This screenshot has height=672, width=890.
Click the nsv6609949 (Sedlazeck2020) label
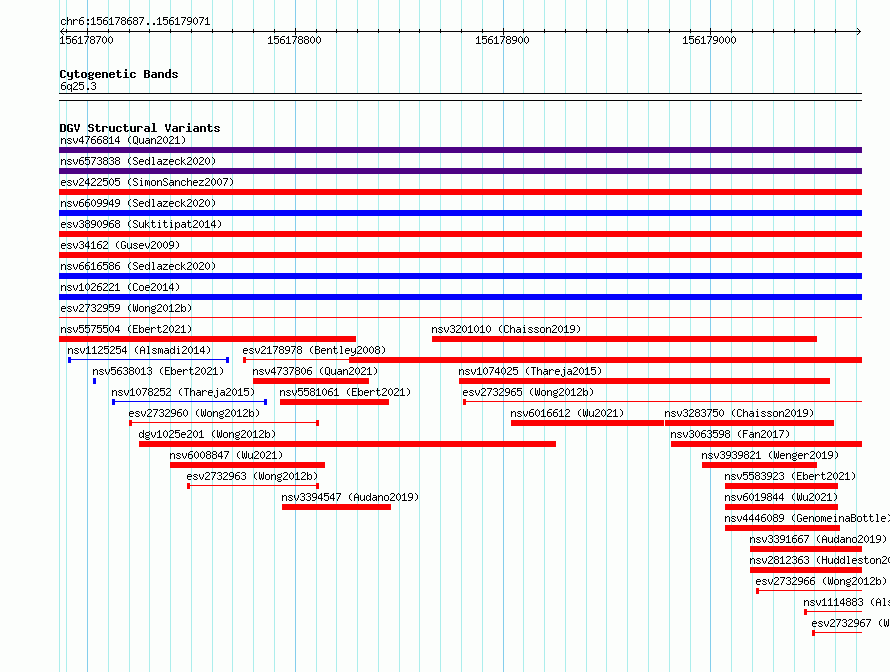click(x=138, y=203)
